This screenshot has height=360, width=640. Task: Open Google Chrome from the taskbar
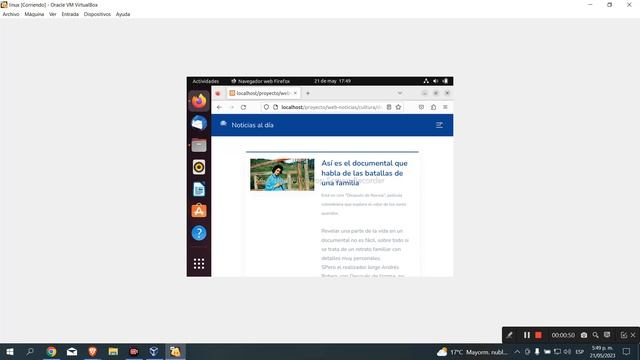tap(51, 351)
